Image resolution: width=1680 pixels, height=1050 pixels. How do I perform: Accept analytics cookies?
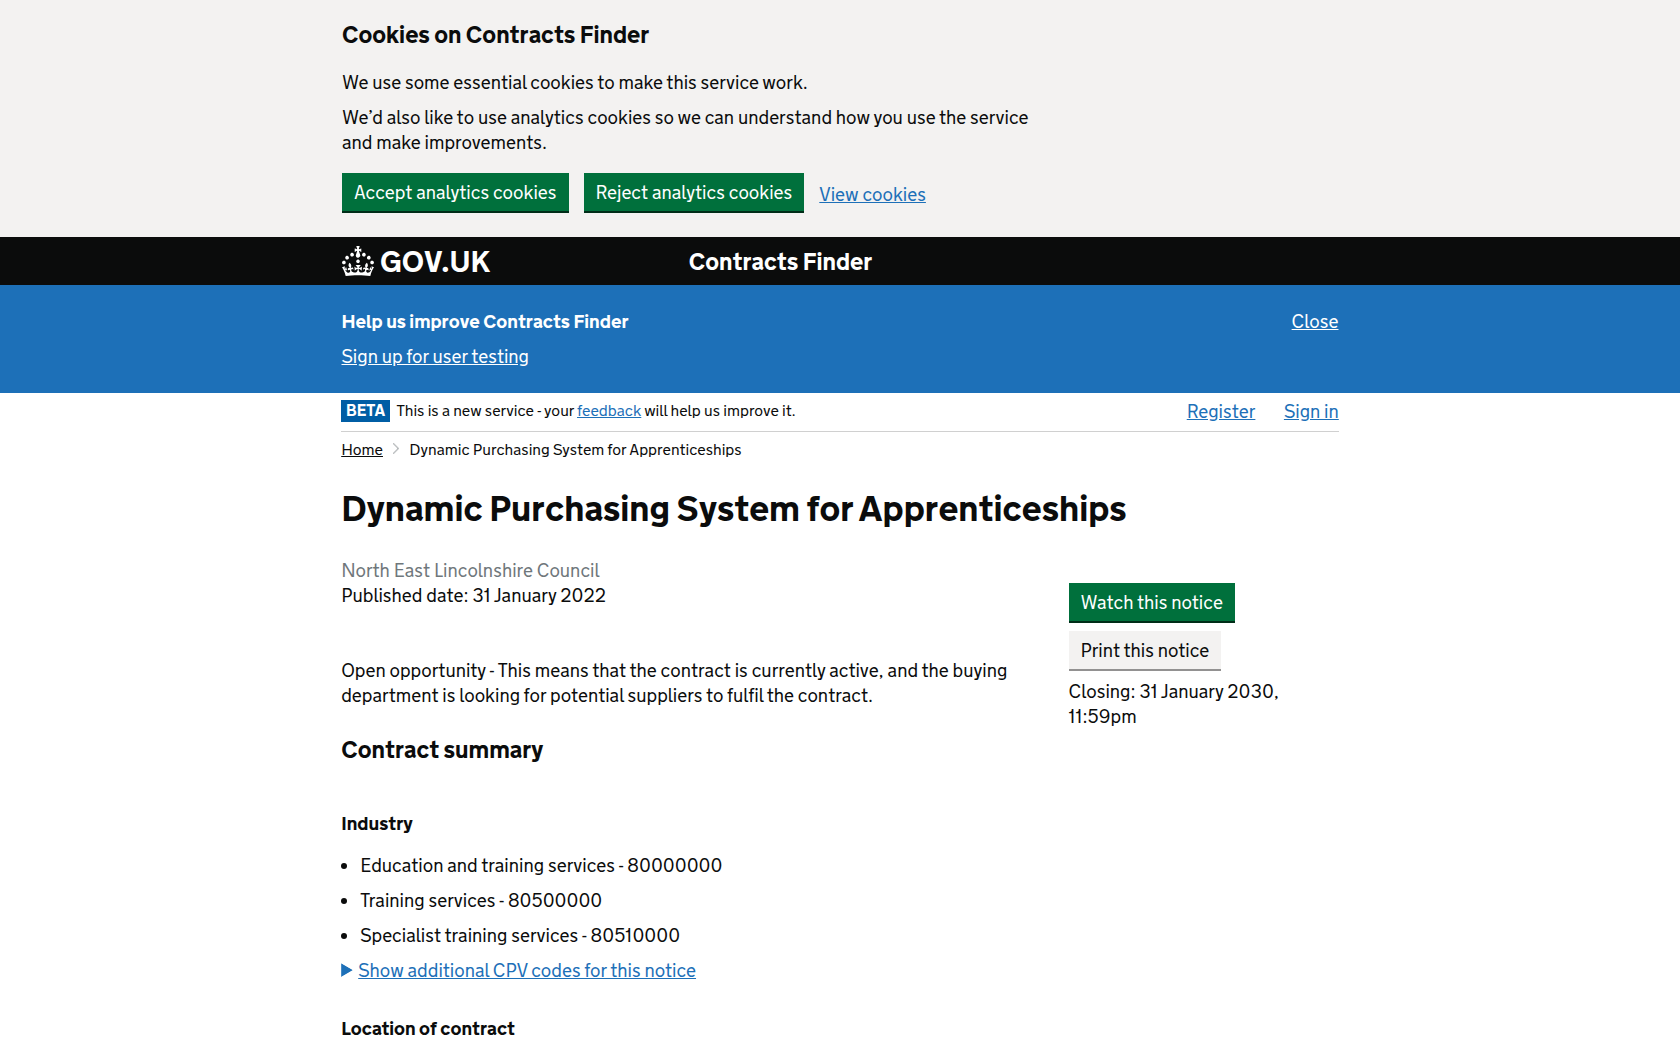click(455, 193)
